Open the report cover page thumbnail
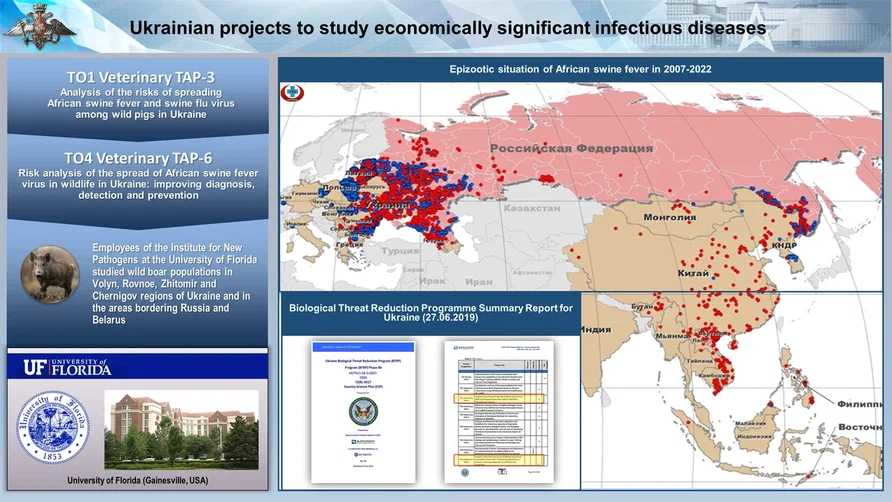The width and height of the screenshot is (892, 502). pos(362,410)
